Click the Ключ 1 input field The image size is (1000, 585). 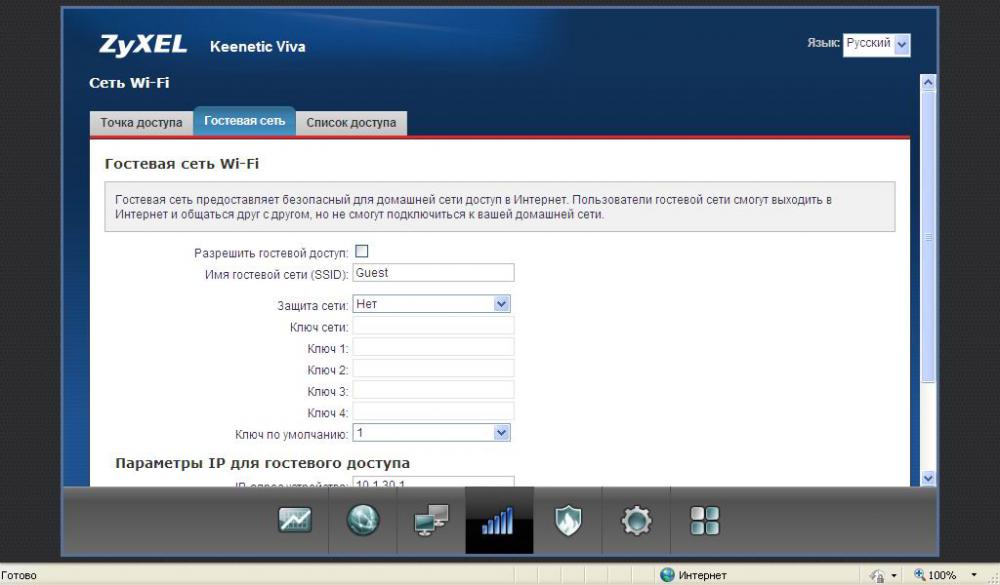point(433,347)
